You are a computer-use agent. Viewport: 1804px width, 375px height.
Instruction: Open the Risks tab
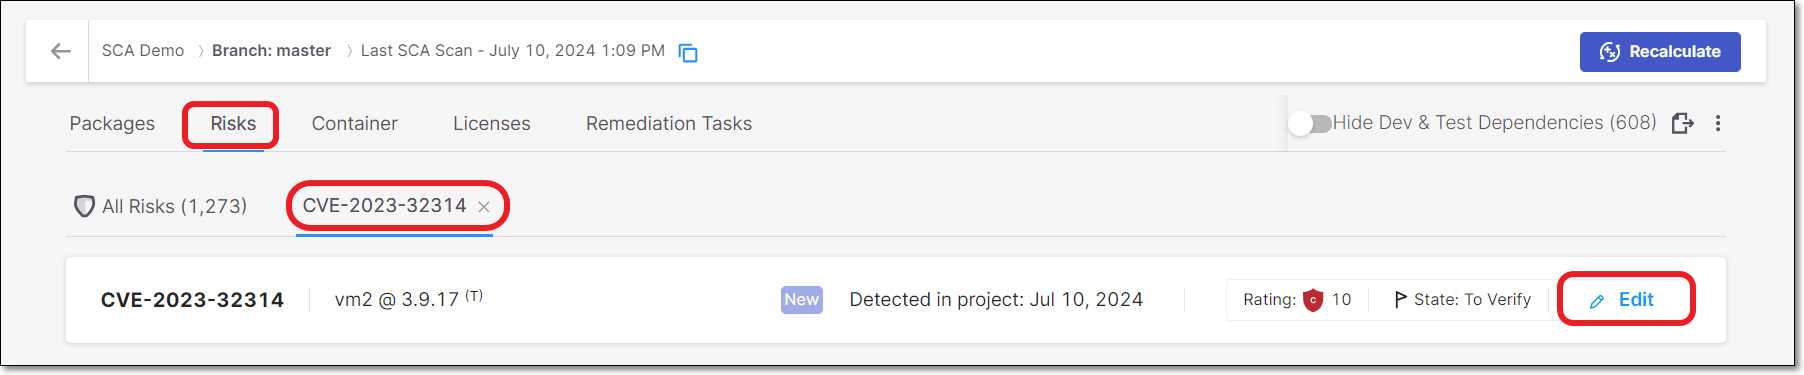coord(233,124)
